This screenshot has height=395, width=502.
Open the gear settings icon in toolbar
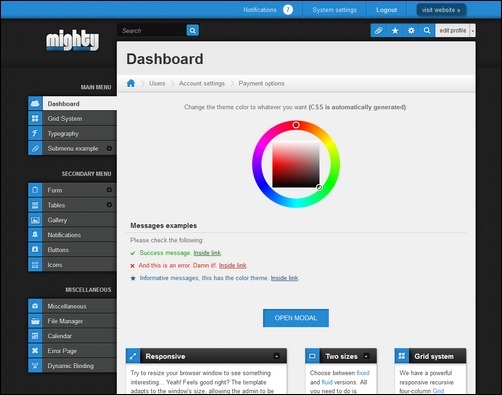(411, 31)
